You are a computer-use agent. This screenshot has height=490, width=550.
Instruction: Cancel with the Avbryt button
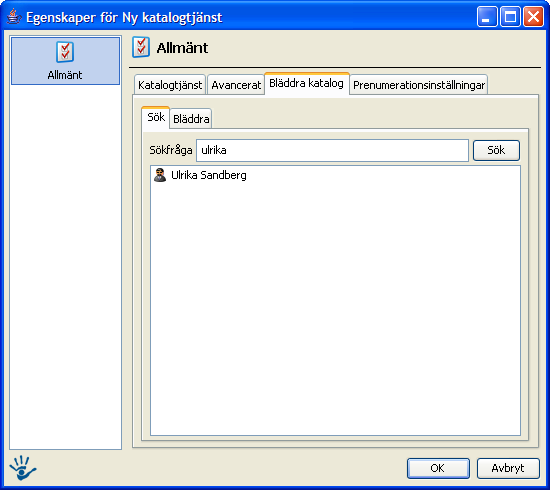point(508,468)
